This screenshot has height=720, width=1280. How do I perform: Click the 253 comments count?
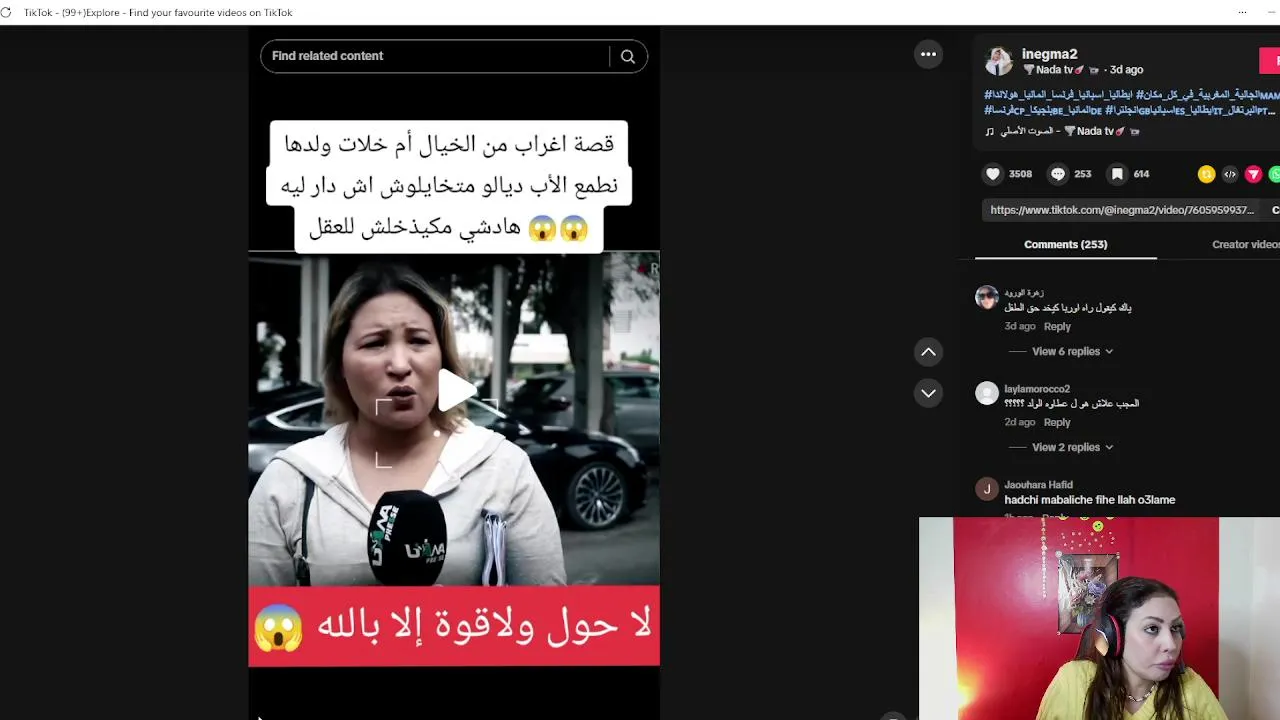pos(1082,174)
